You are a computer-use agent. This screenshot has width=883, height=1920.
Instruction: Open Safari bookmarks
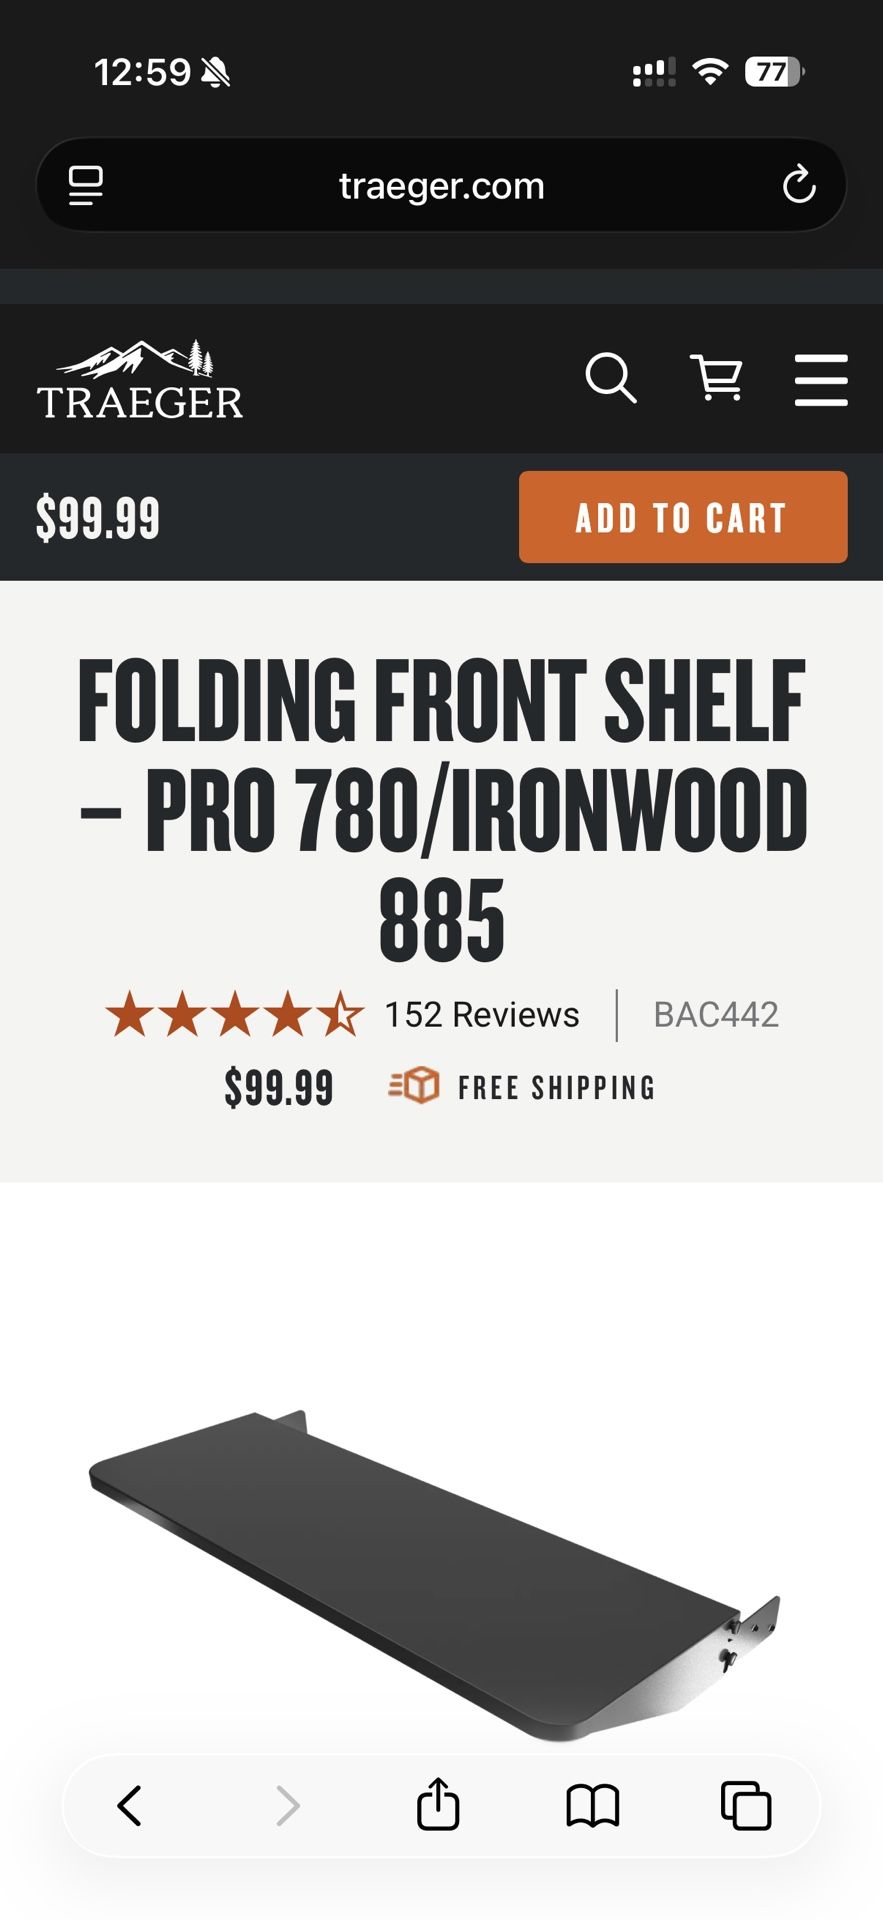[x=593, y=1806]
